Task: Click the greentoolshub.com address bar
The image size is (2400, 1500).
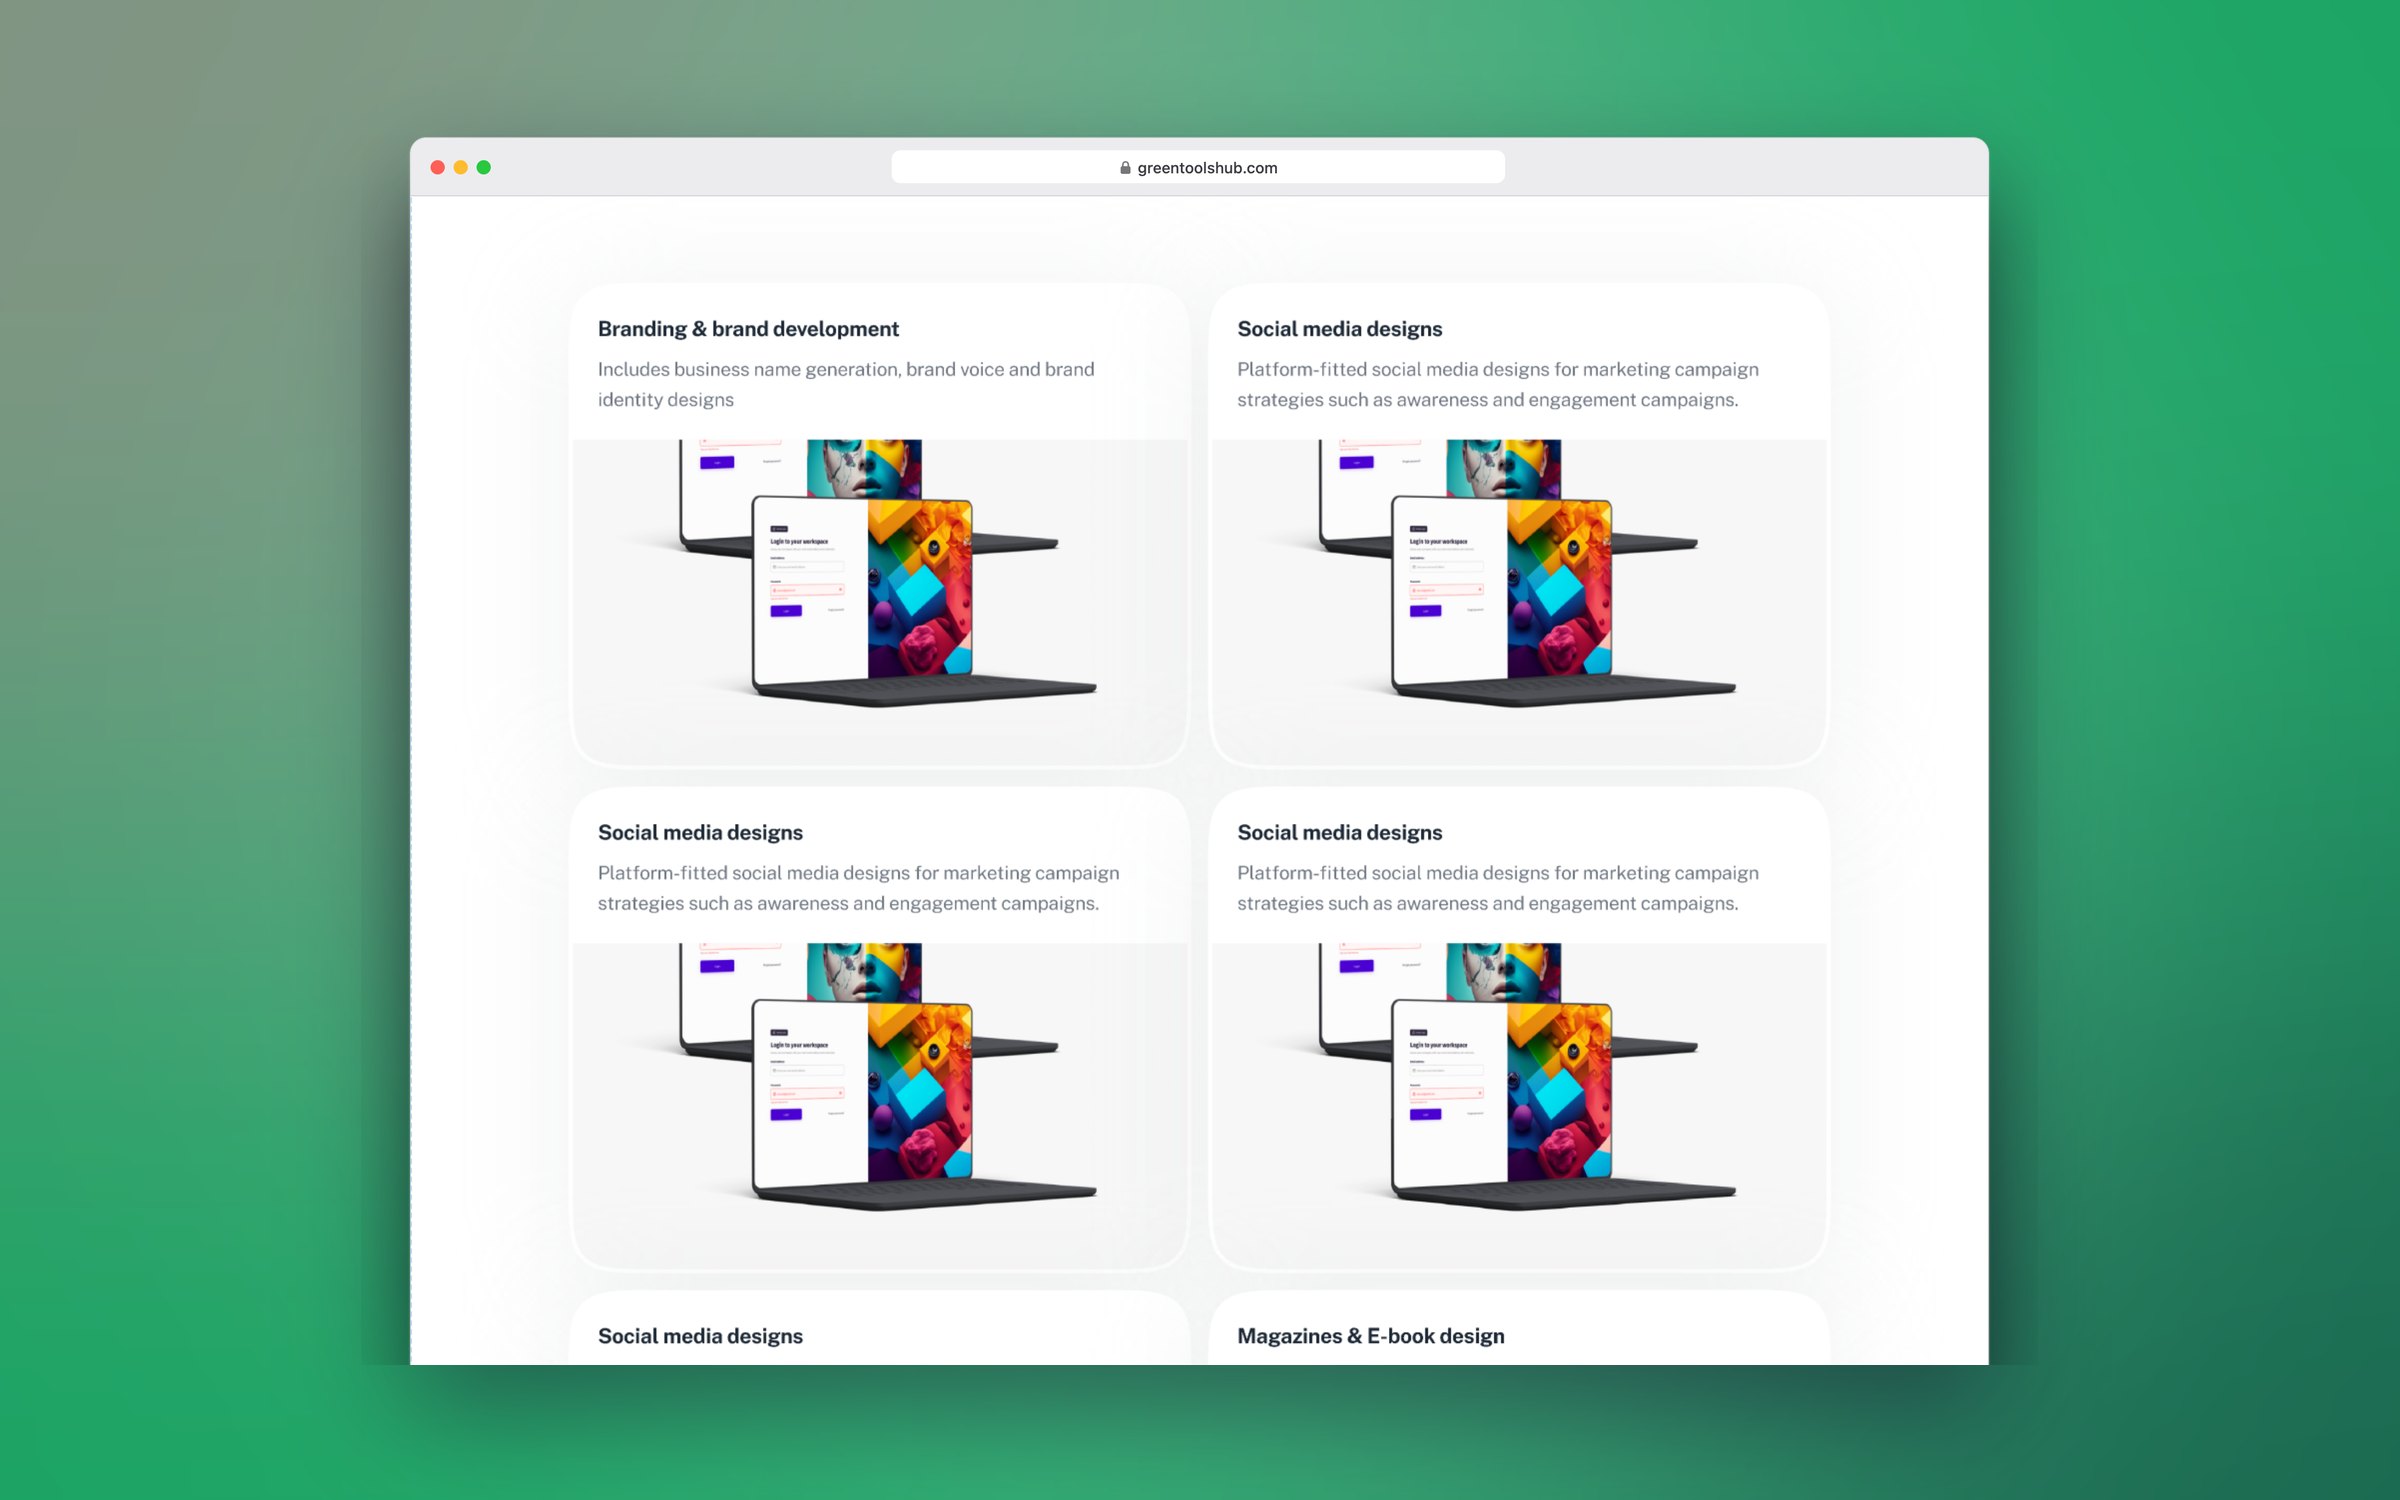Action: (1197, 167)
